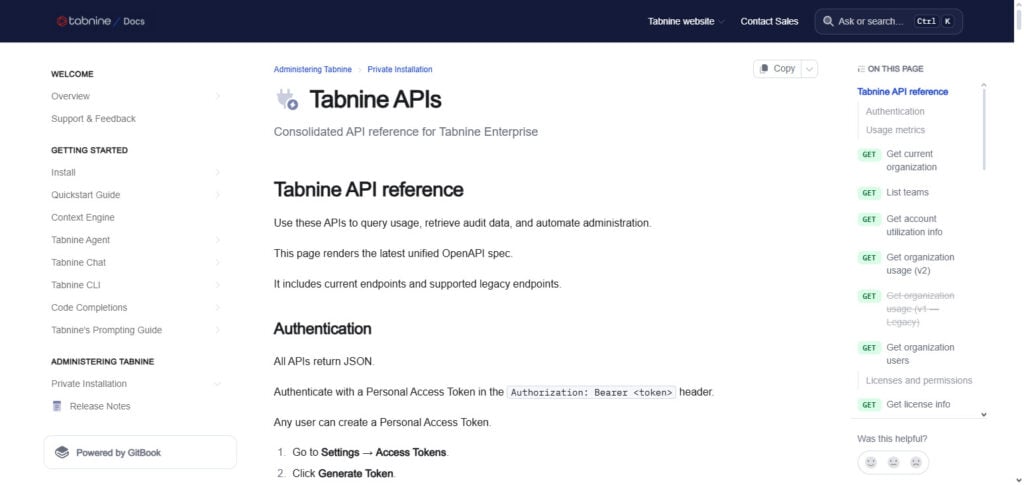1024x485 pixels.
Task: Click the Authentication heading
Action: pyautogui.click(x=323, y=329)
